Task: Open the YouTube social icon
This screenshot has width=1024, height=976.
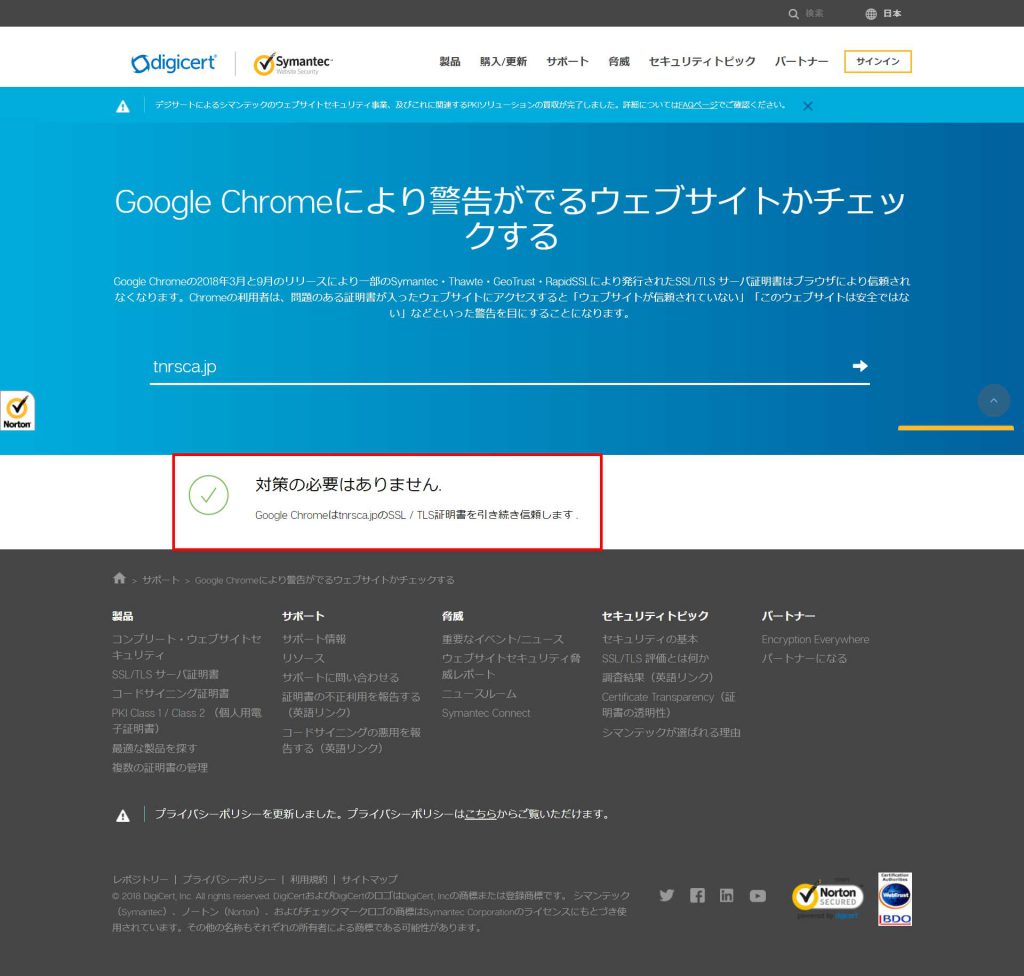Action: [758, 896]
